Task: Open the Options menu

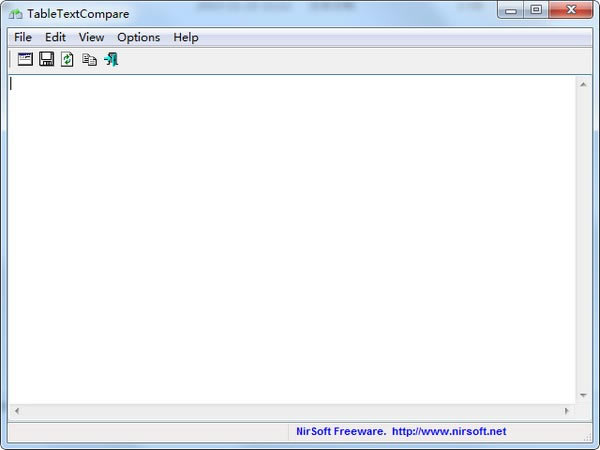Action: (x=138, y=37)
